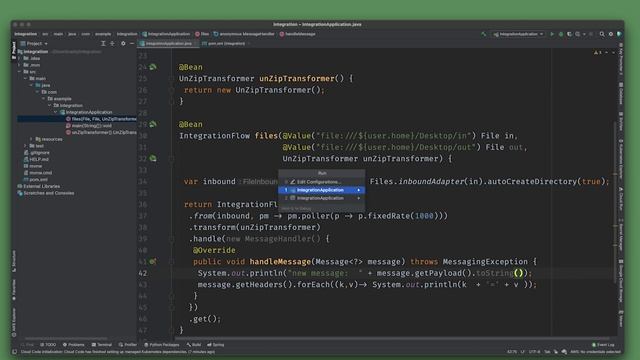Expand the resources folder in project tree
The height and width of the screenshot is (360, 640).
click(31, 139)
